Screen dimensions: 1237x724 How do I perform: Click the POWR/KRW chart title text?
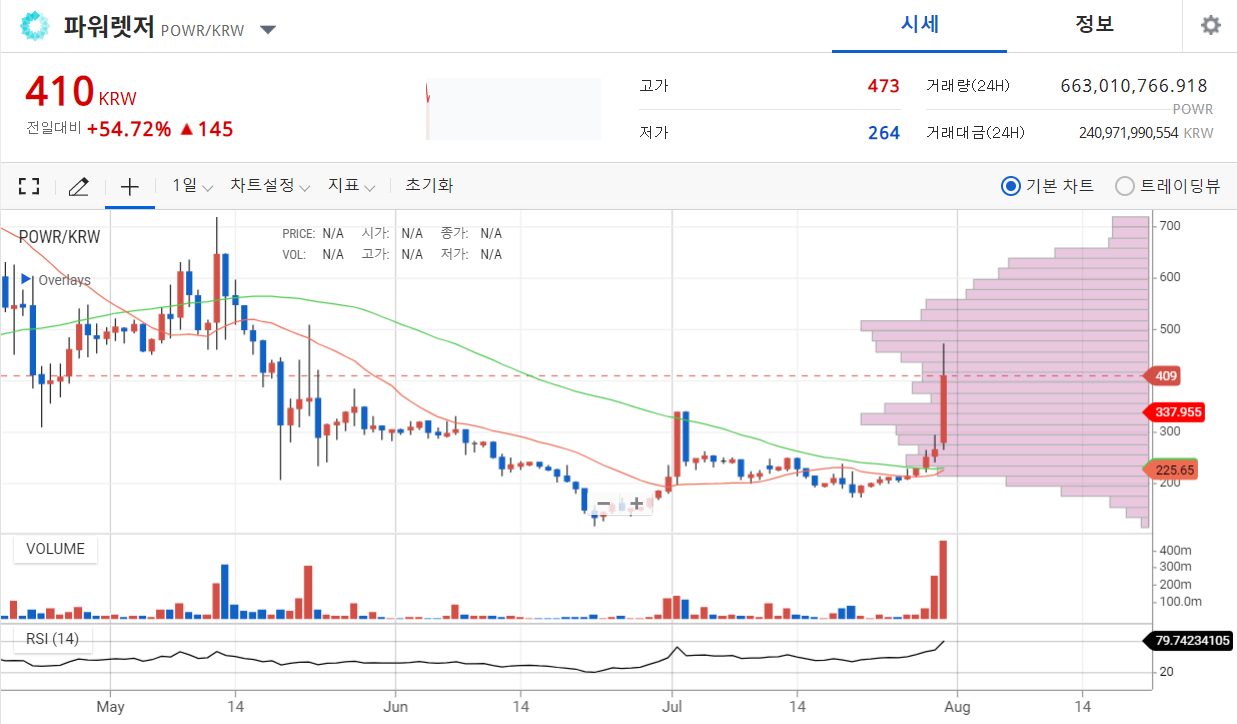pyautogui.click(x=59, y=237)
